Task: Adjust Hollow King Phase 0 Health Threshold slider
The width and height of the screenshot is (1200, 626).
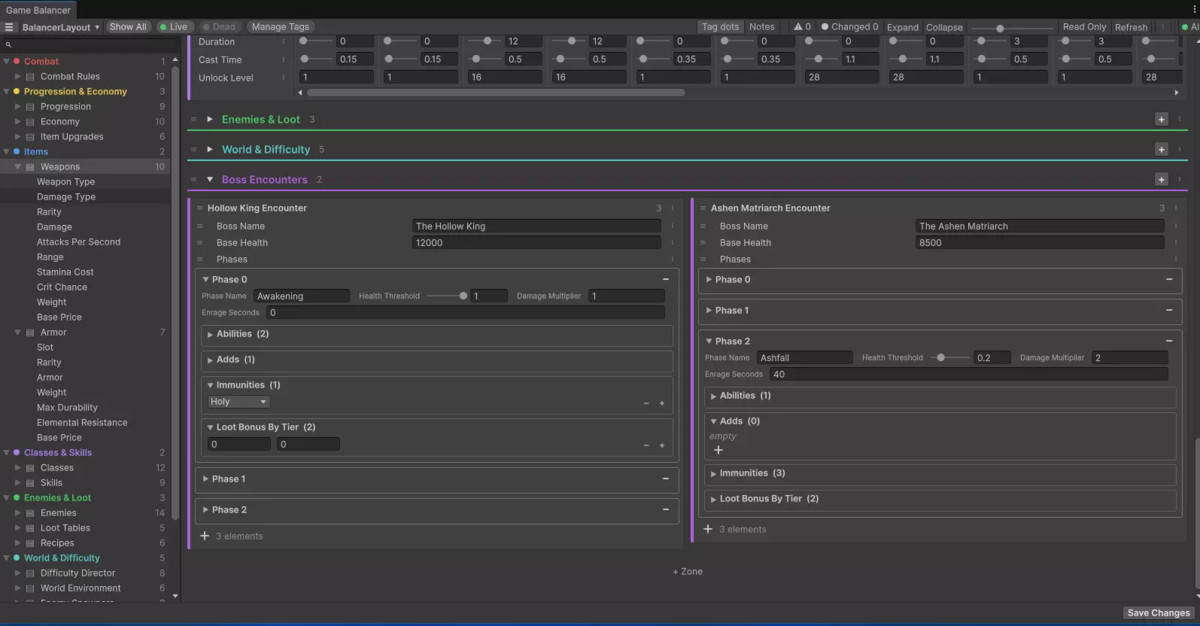Action: (446, 296)
